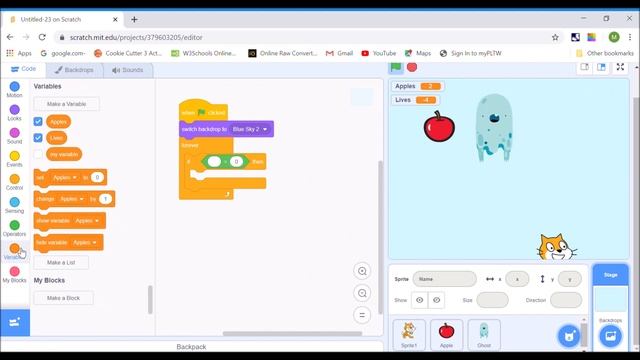Reset workspace zoom to default
The height and width of the screenshot is (360, 640).
(x=362, y=315)
